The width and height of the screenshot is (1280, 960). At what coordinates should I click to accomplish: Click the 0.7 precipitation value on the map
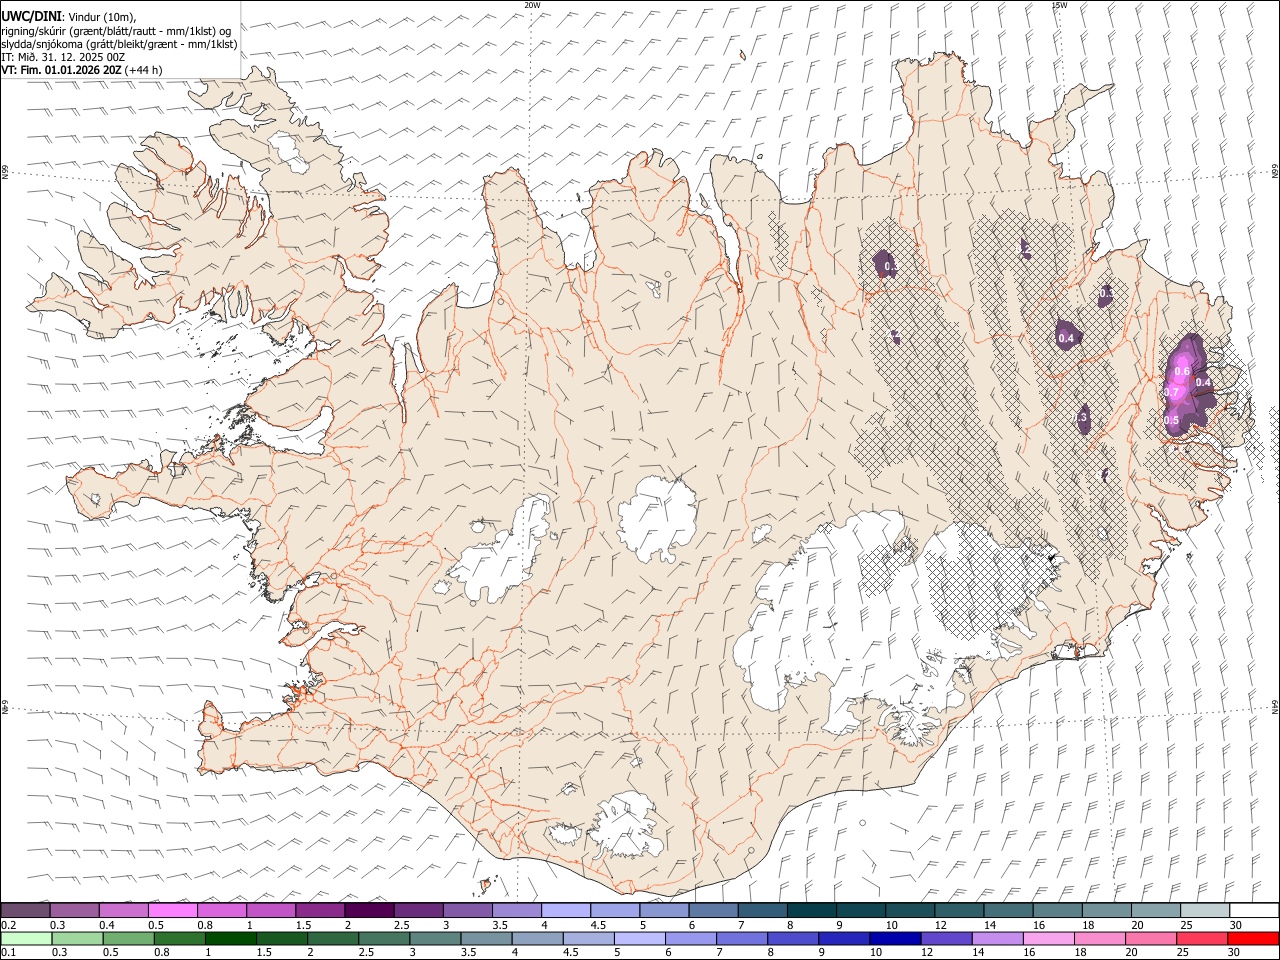(x=1172, y=392)
